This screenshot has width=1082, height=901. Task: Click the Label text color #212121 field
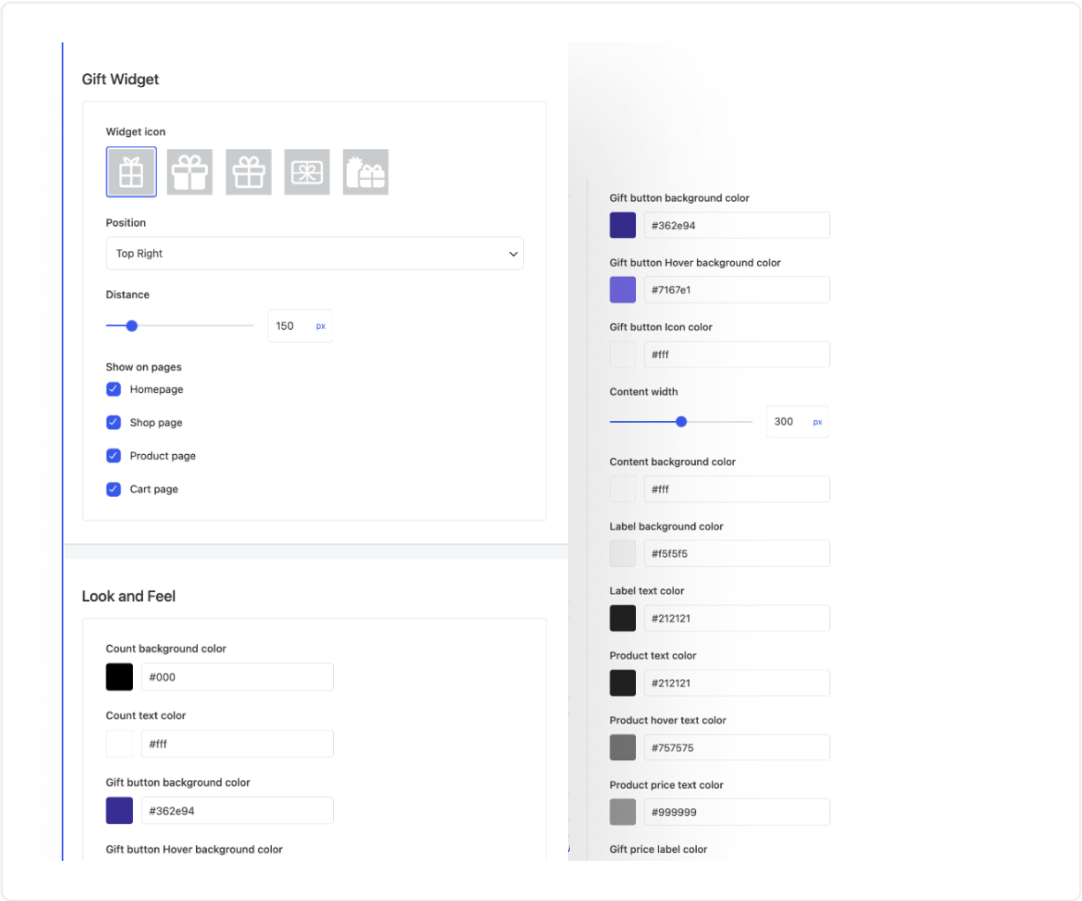[737, 618]
